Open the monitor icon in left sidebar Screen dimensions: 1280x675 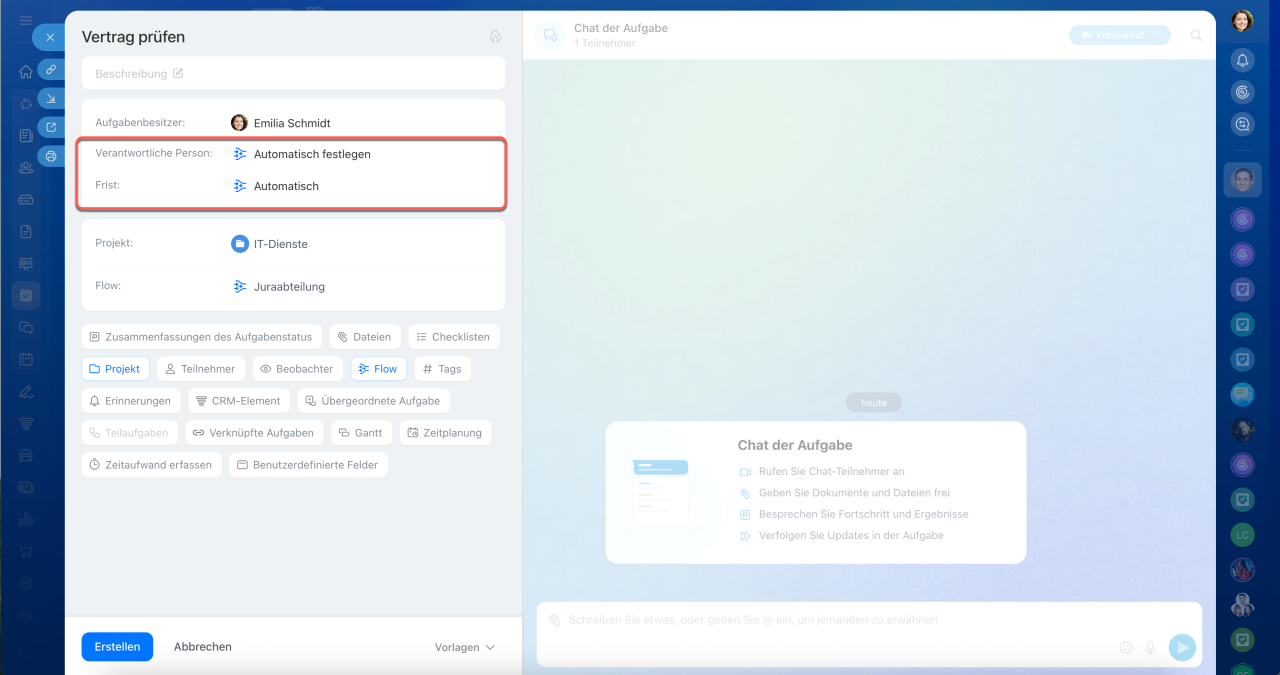(26, 264)
